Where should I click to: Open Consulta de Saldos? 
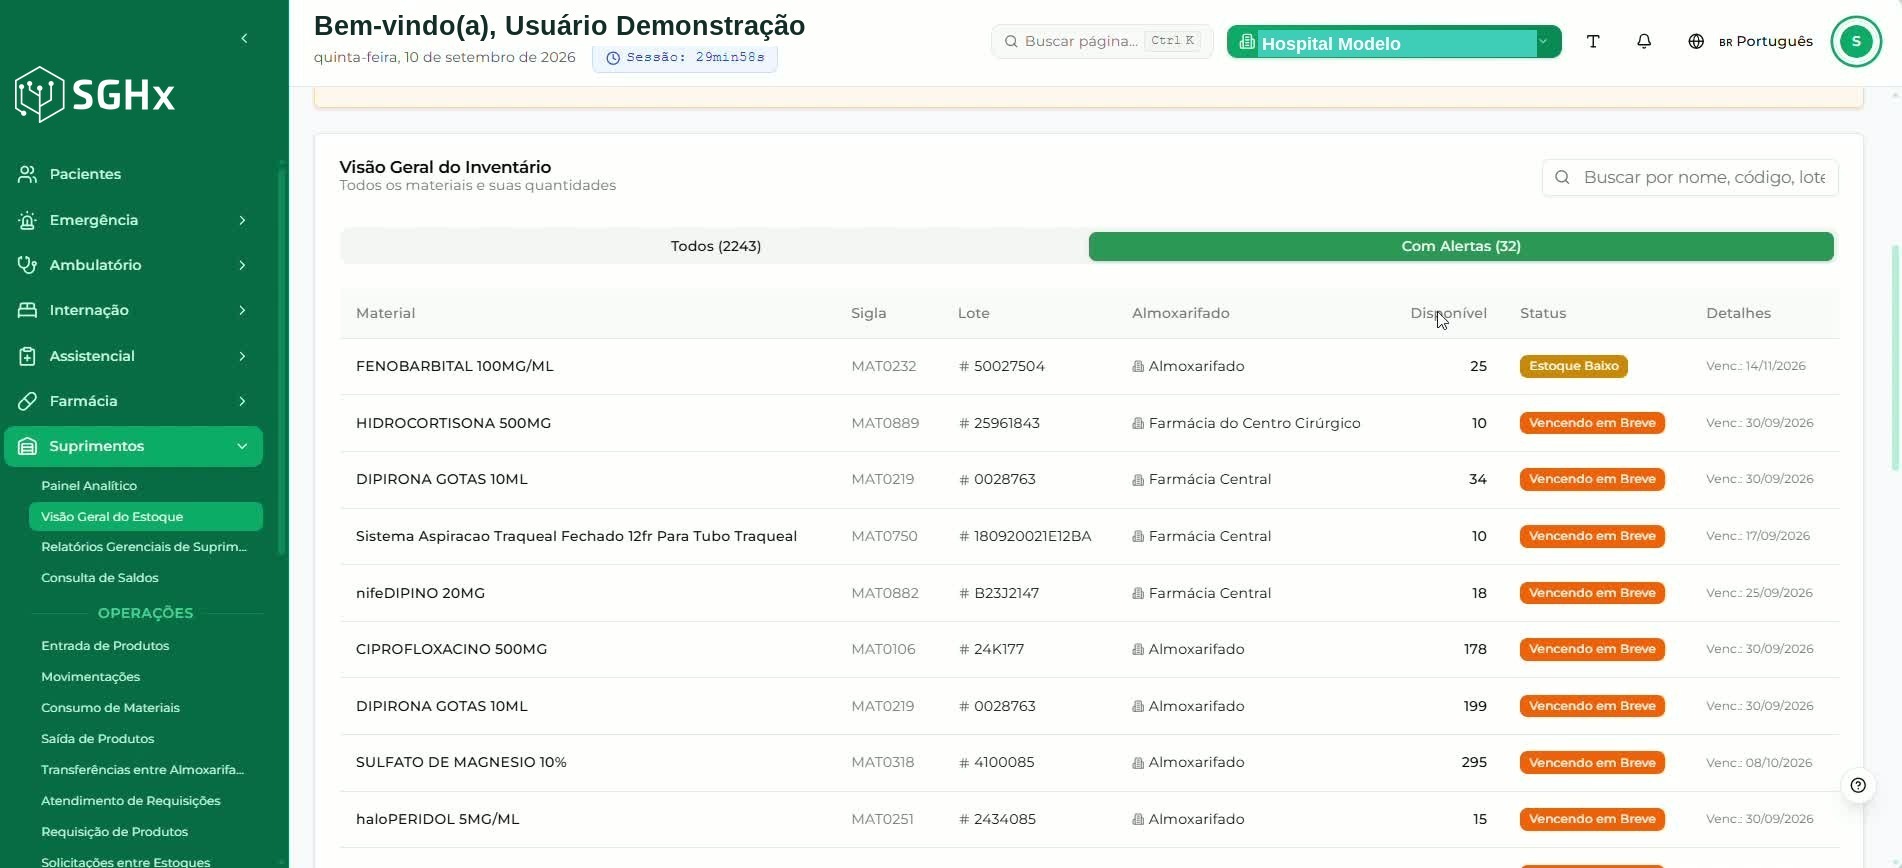tap(100, 578)
